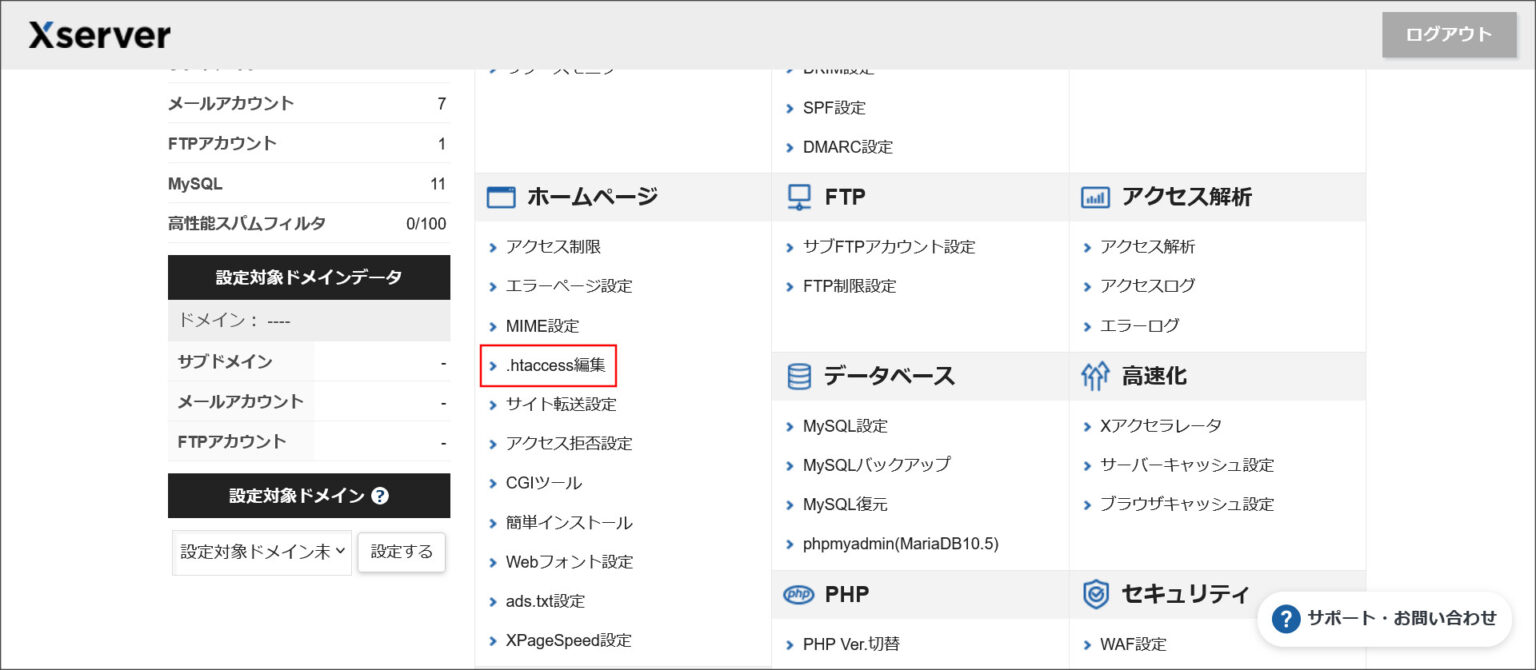The width and height of the screenshot is (1536, 670).
Task: Click the データベース cylinder icon
Action: [797, 376]
